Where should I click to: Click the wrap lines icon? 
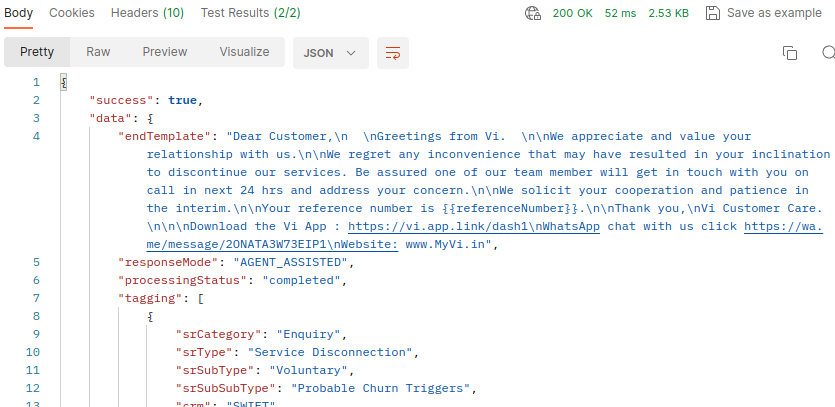[x=393, y=53]
